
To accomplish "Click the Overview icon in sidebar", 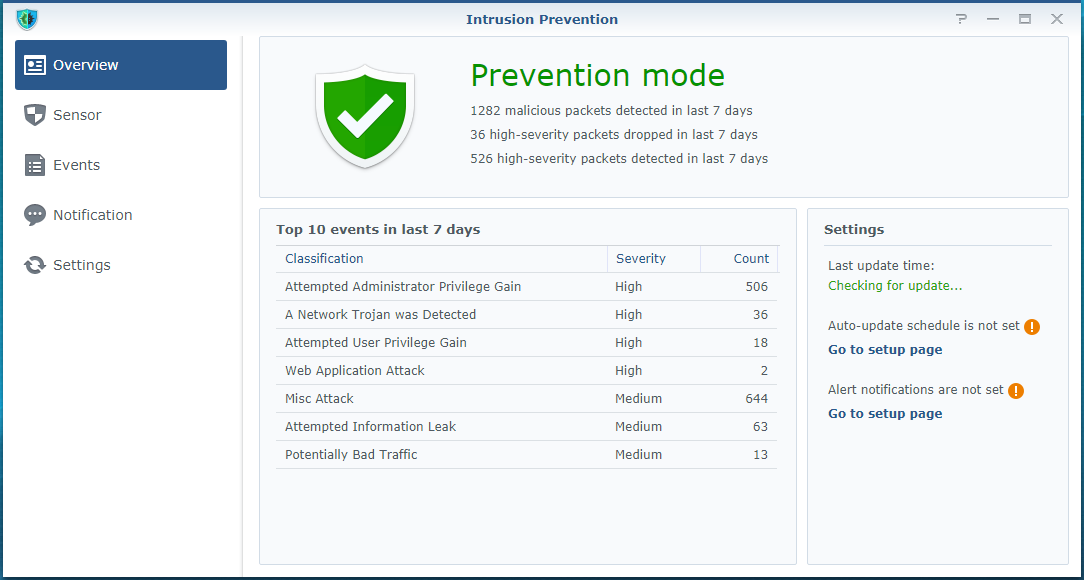I will point(35,65).
